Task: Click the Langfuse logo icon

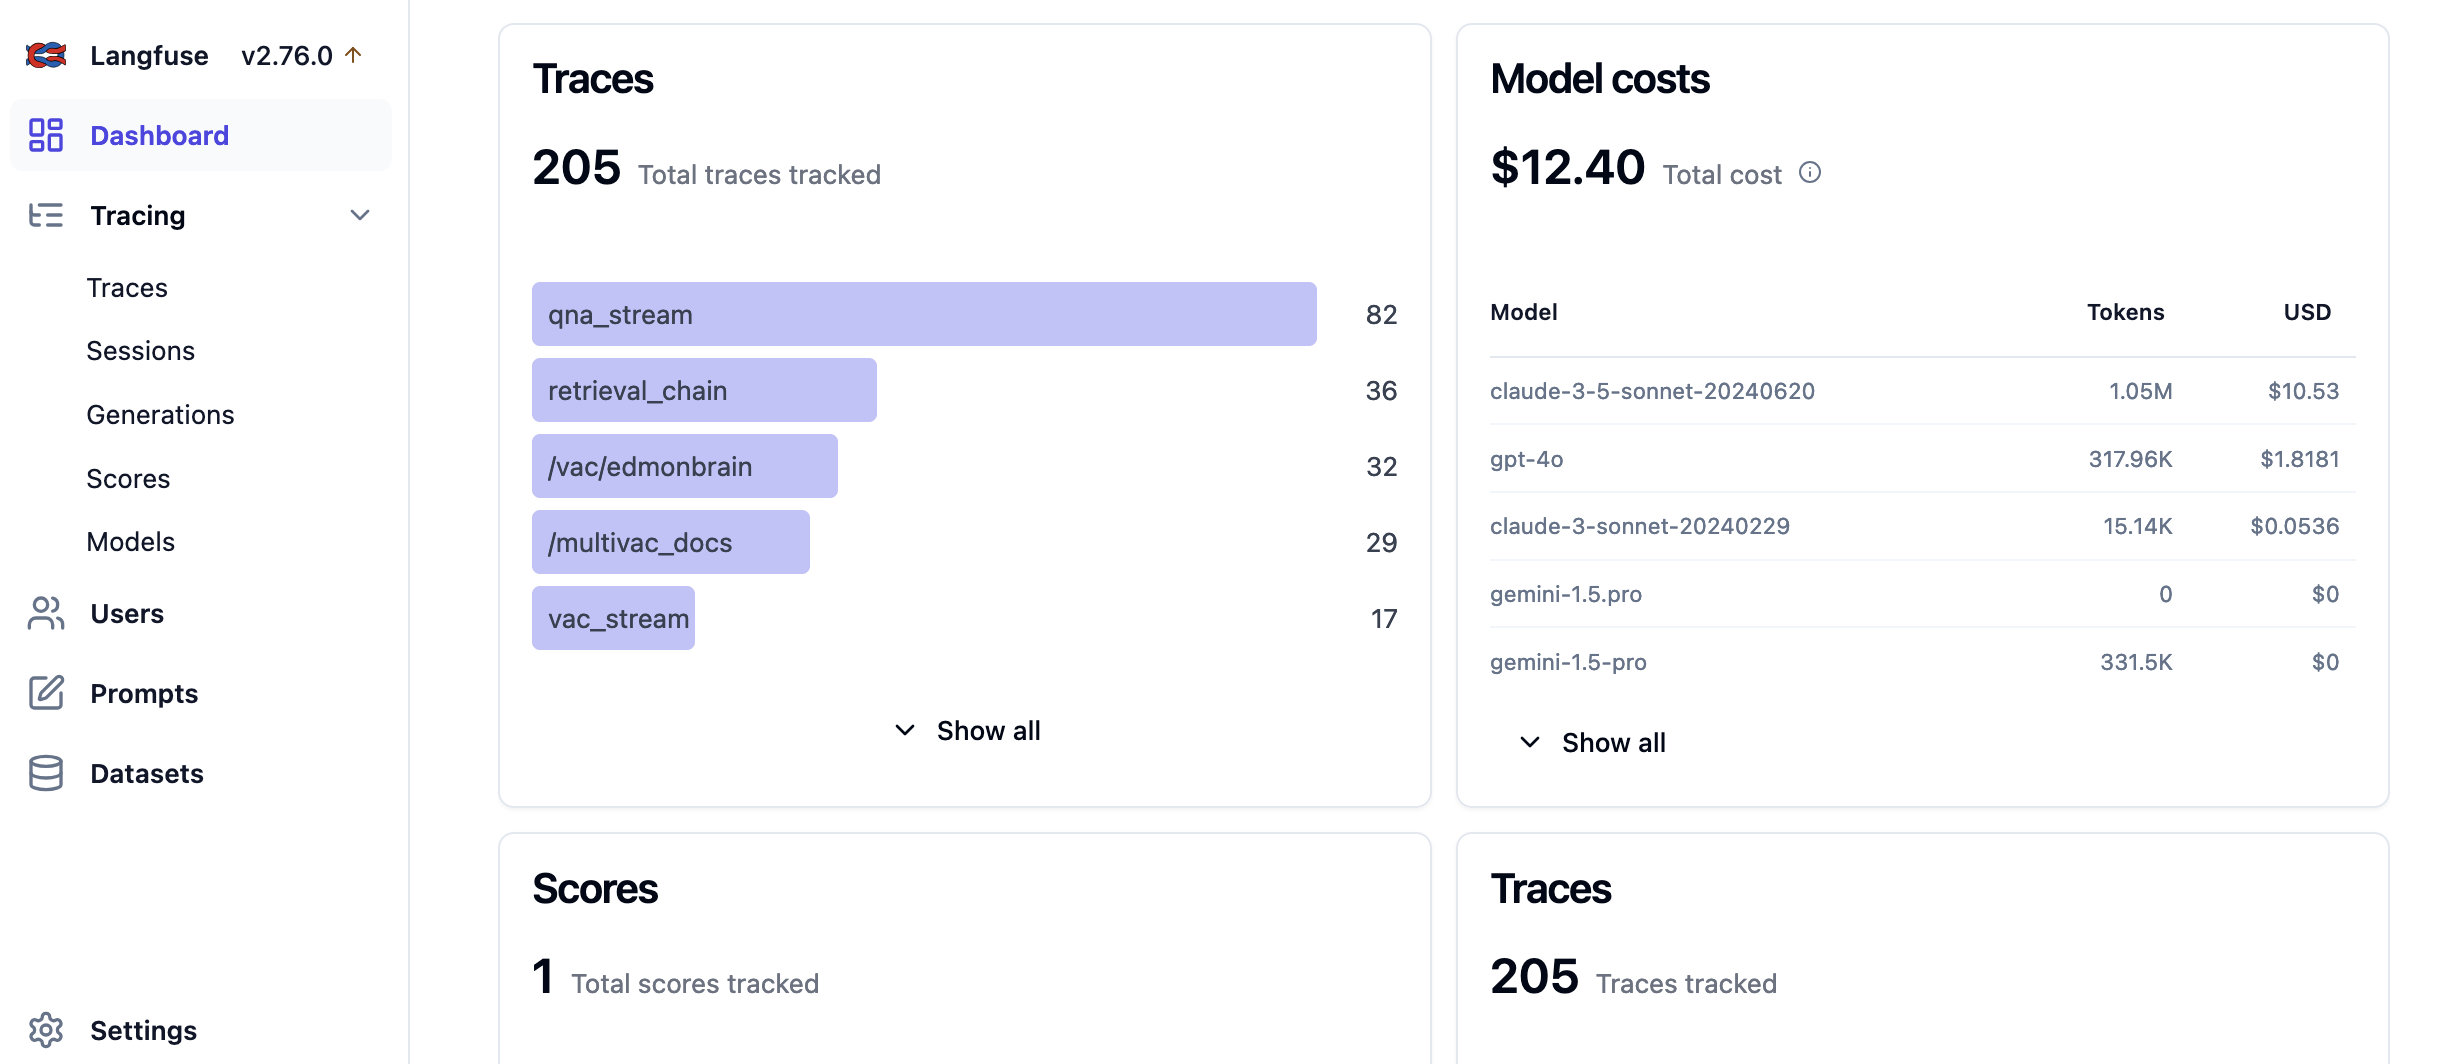Action: pyautogui.click(x=46, y=55)
